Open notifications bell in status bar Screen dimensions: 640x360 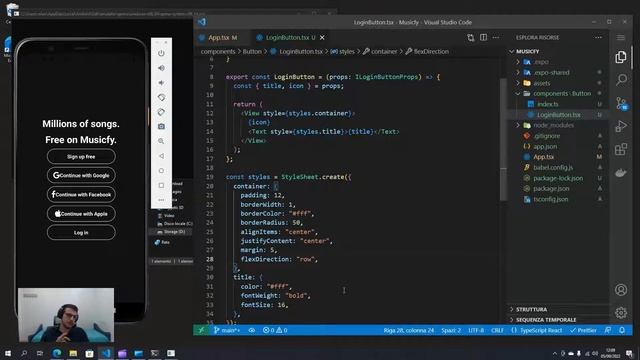click(622, 330)
